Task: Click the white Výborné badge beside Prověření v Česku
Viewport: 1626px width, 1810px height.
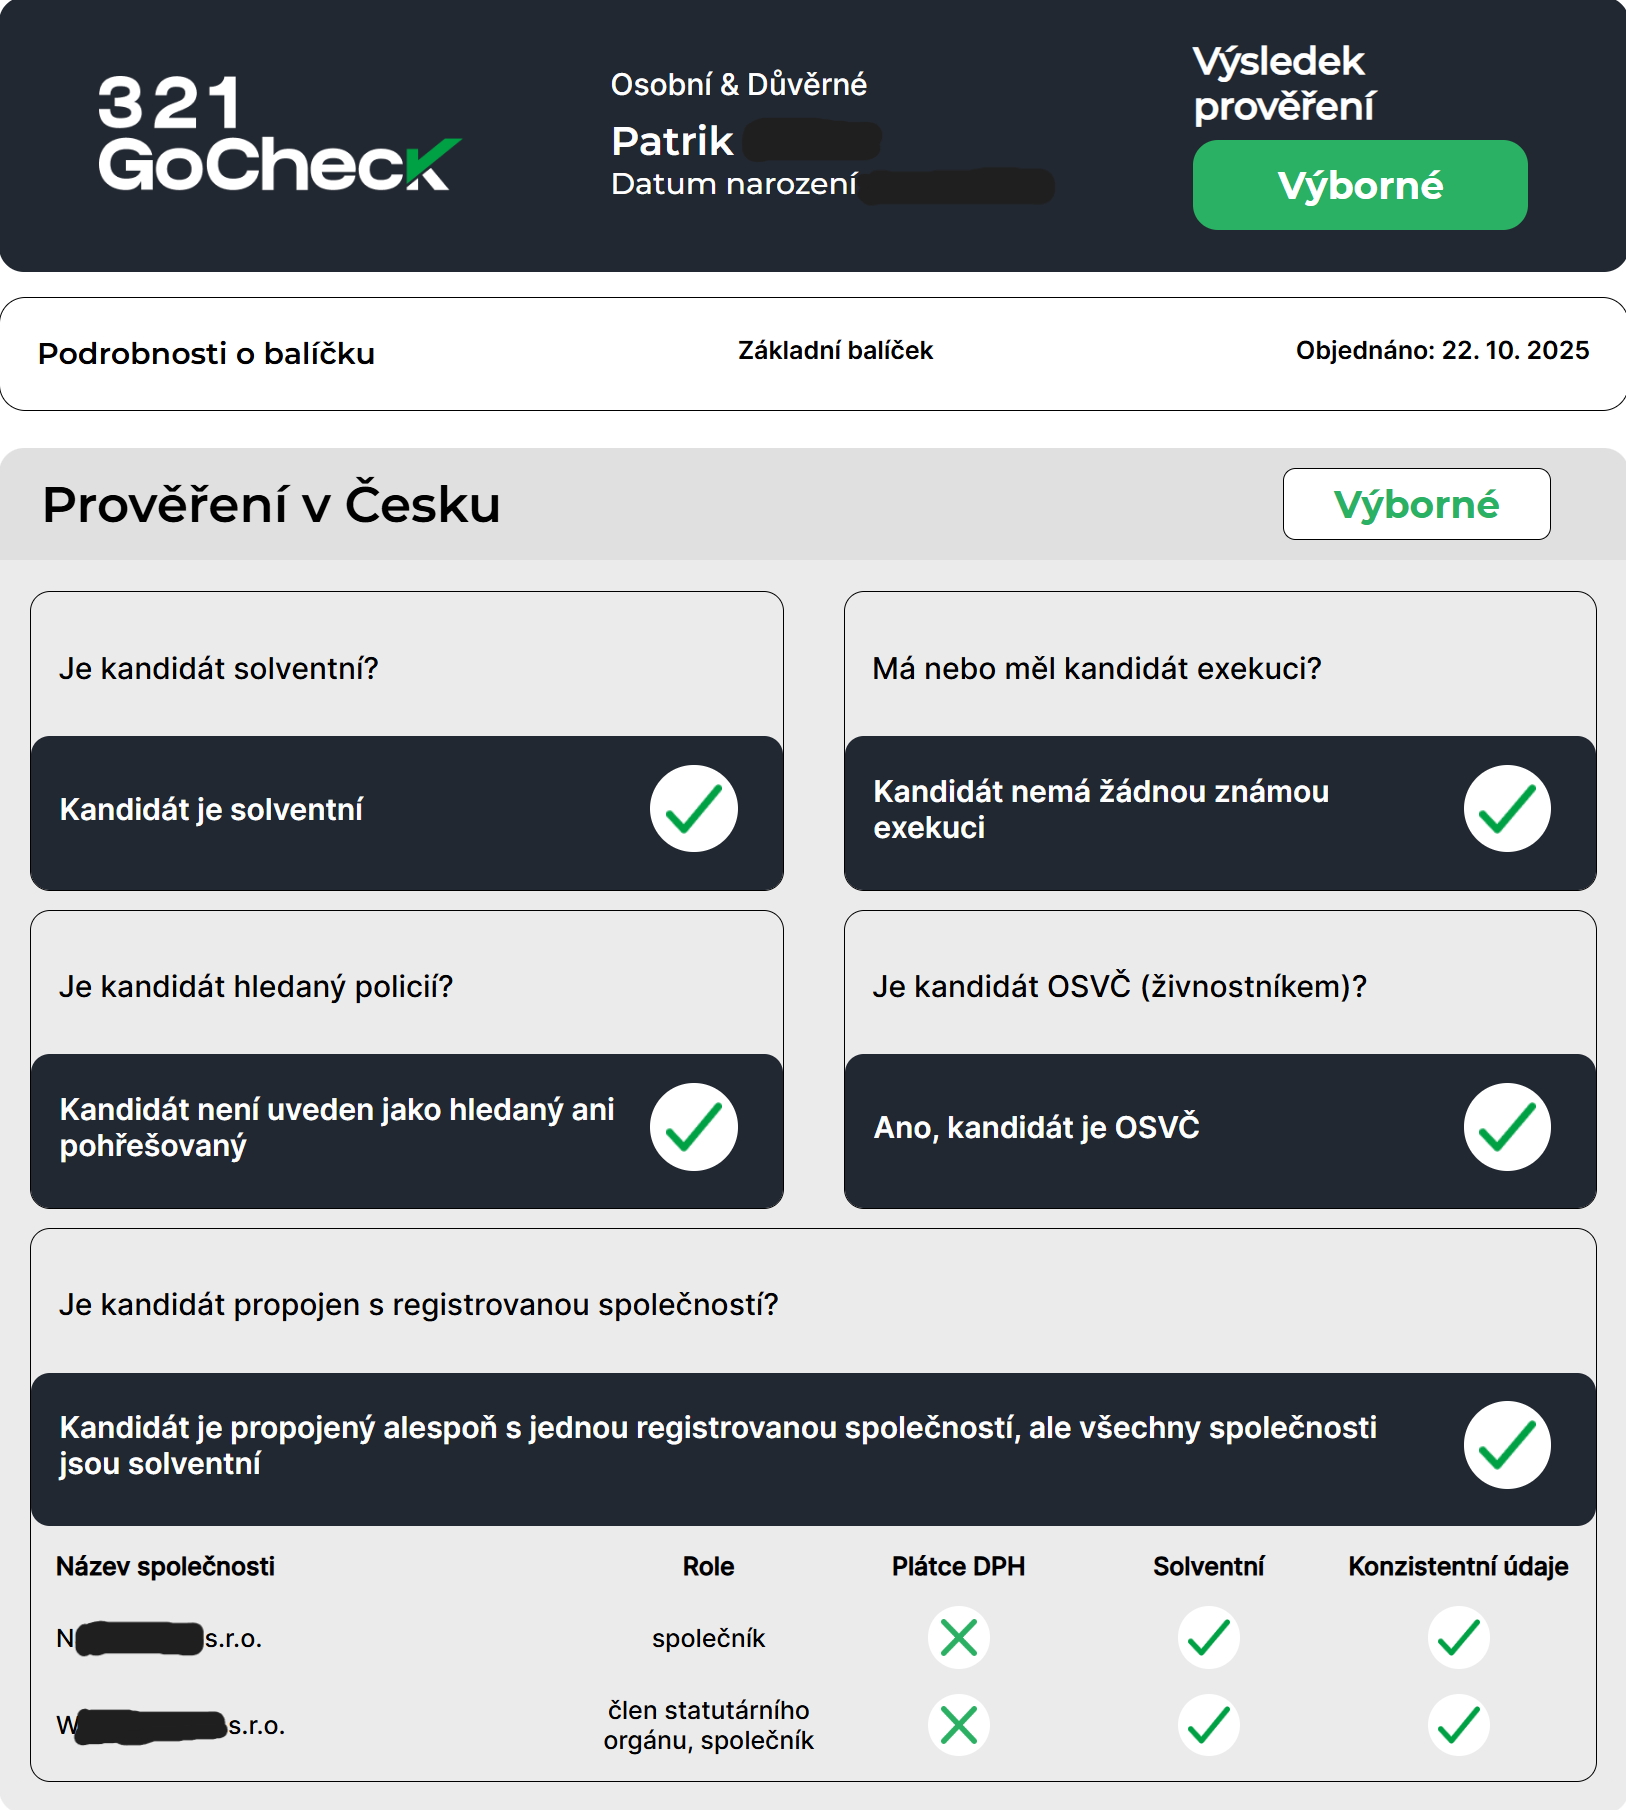Action: coord(1416,504)
